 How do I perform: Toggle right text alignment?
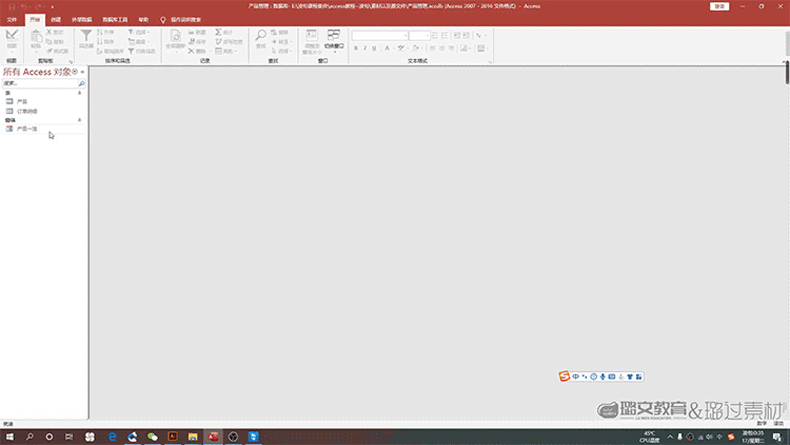coord(451,48)
